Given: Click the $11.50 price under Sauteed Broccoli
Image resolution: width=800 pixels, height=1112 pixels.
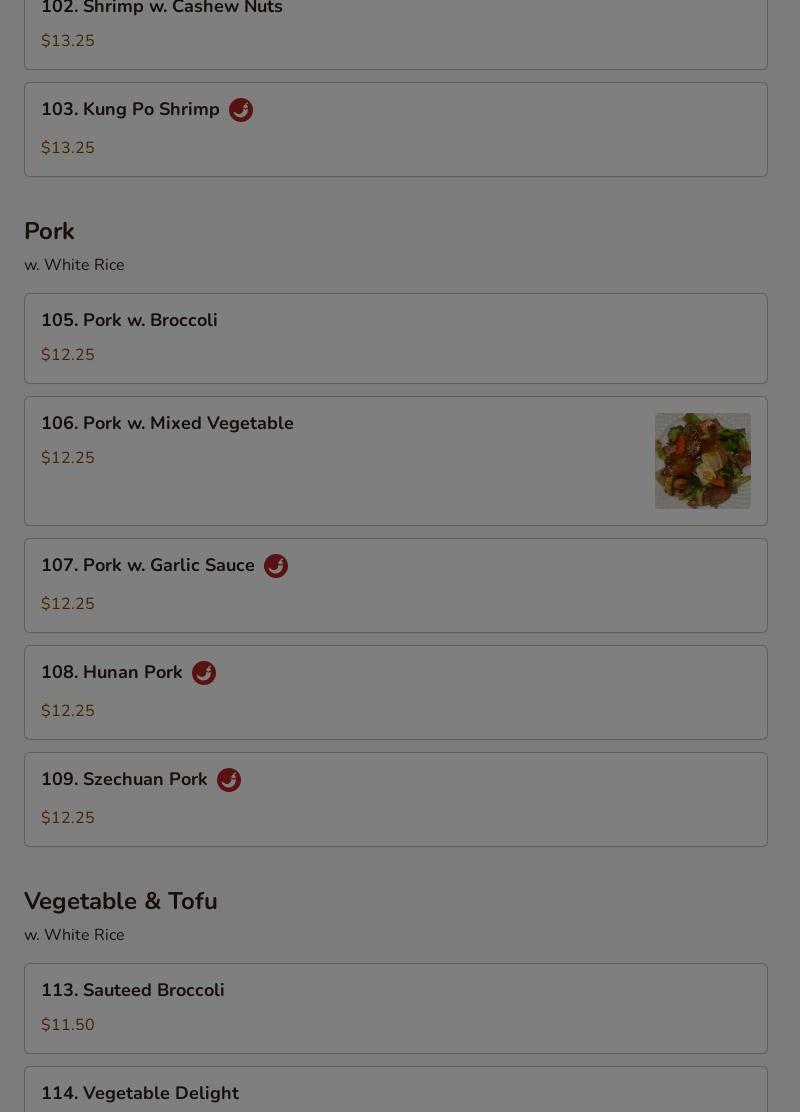Looking at the screenshot, I should click(x=68, y=1025).
